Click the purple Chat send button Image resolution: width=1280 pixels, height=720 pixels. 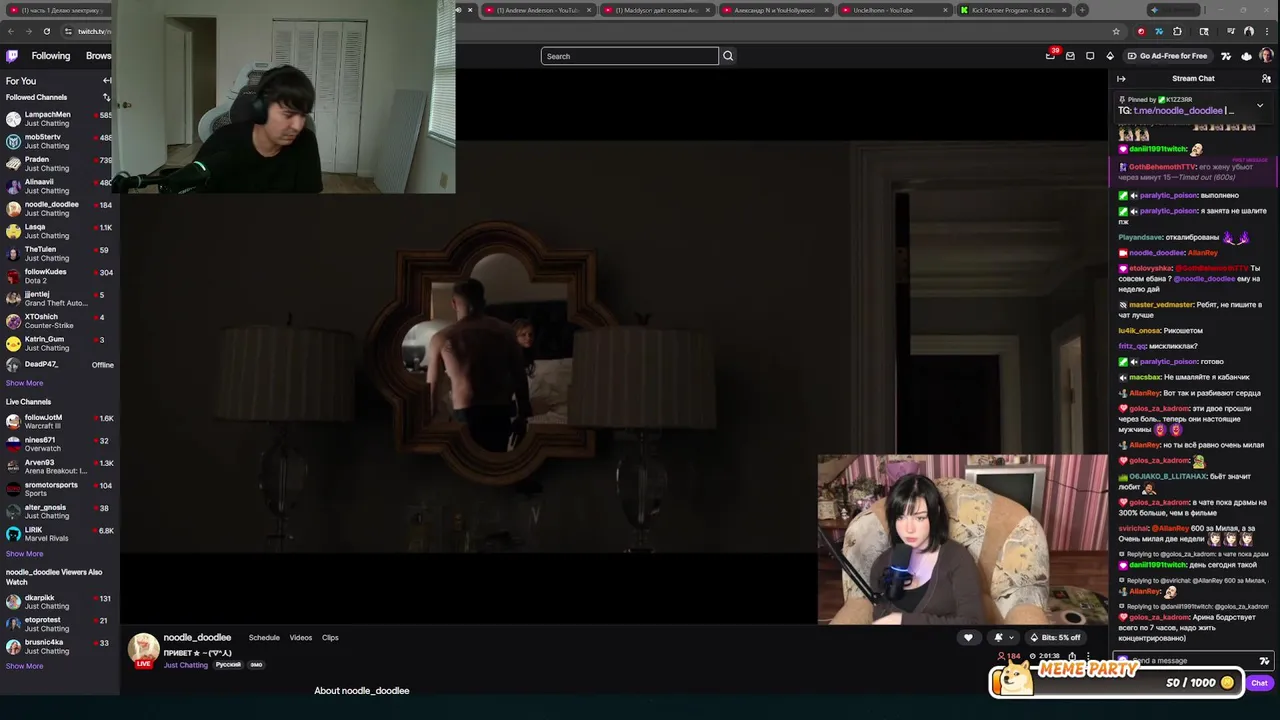click(1259, 683)
